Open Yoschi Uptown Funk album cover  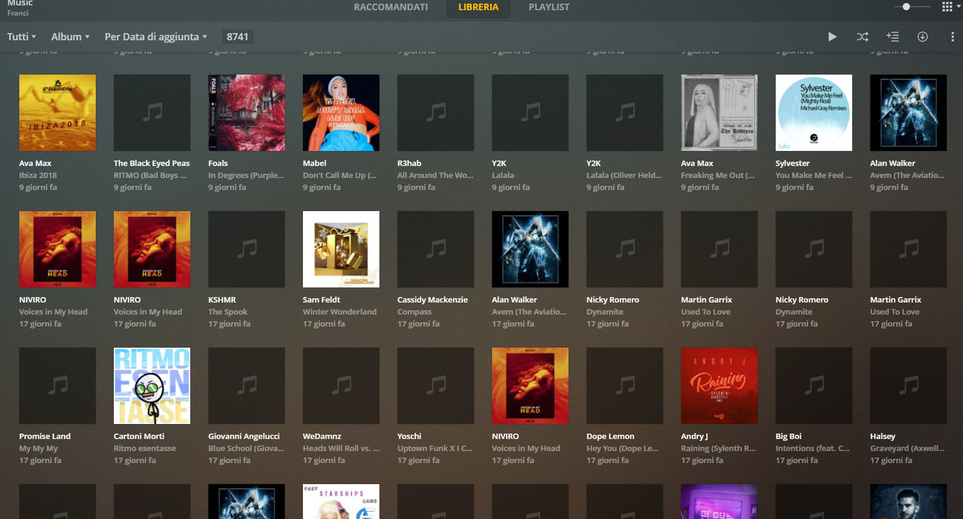click(x=435, y=385)
